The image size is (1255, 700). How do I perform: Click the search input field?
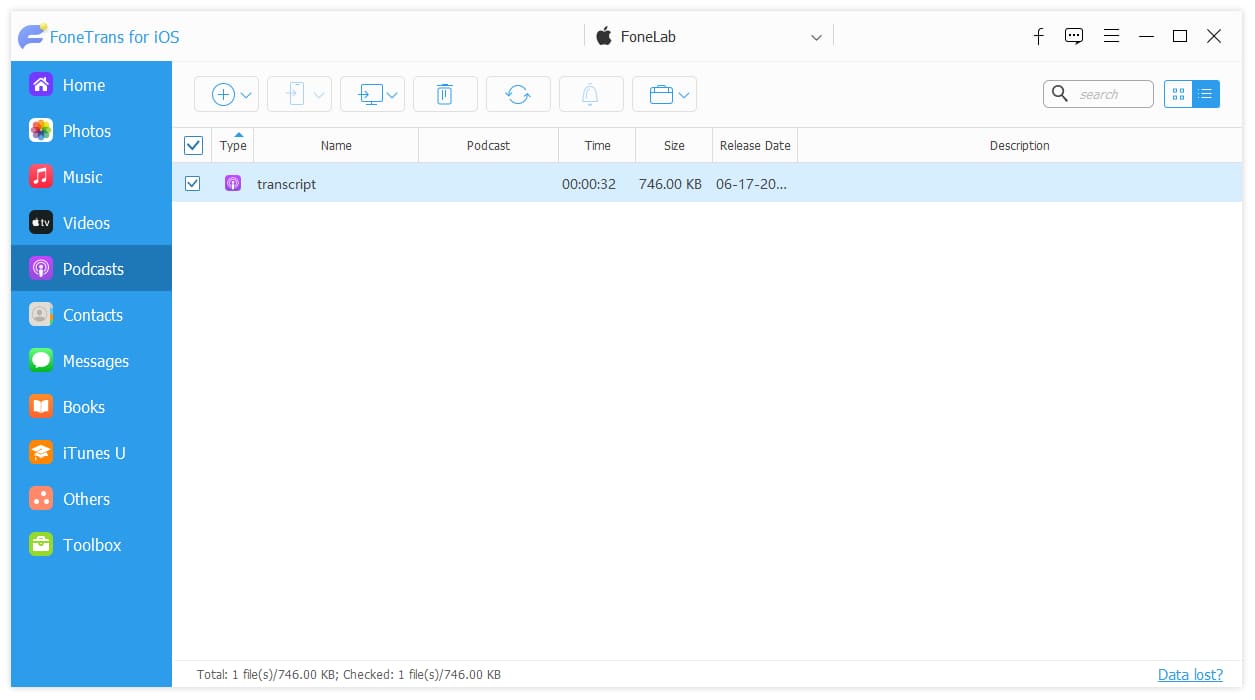(x=1098, y=94)
